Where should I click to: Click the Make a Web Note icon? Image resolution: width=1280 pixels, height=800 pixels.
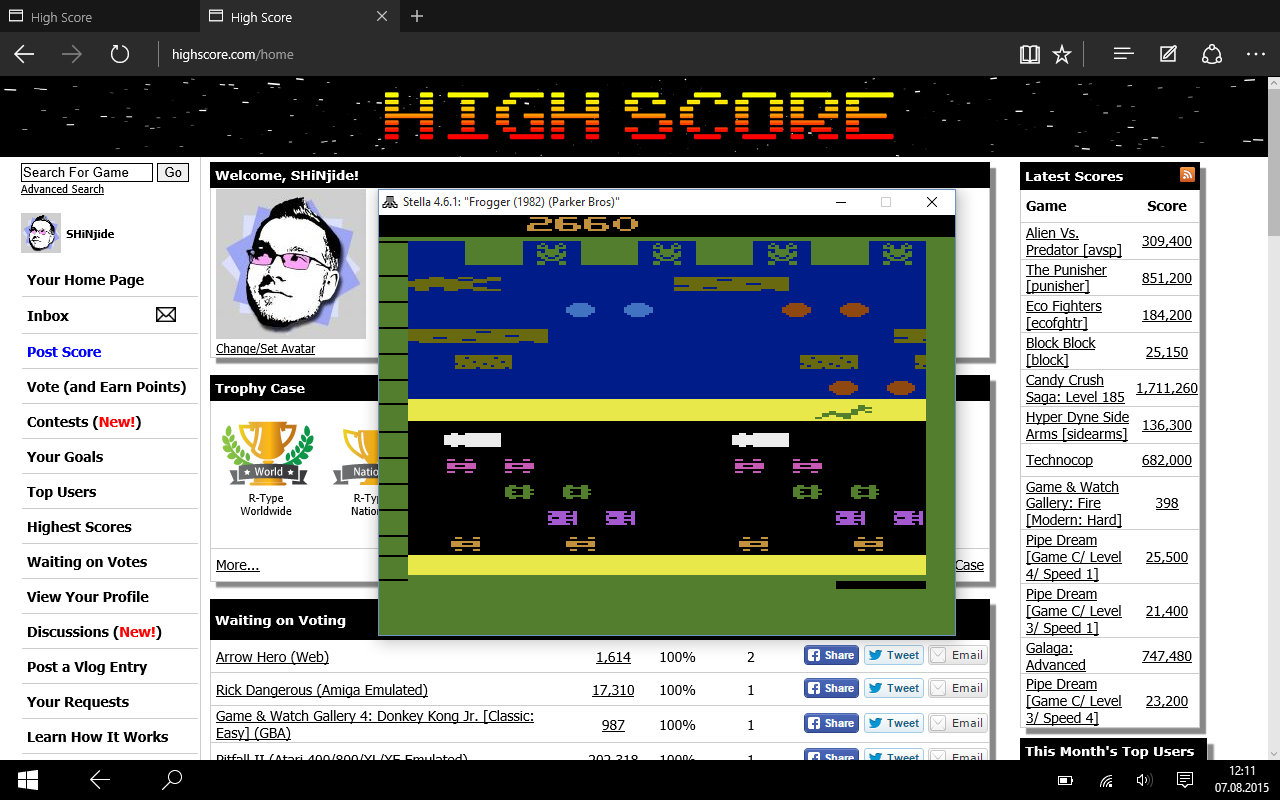click(1167, 54)
